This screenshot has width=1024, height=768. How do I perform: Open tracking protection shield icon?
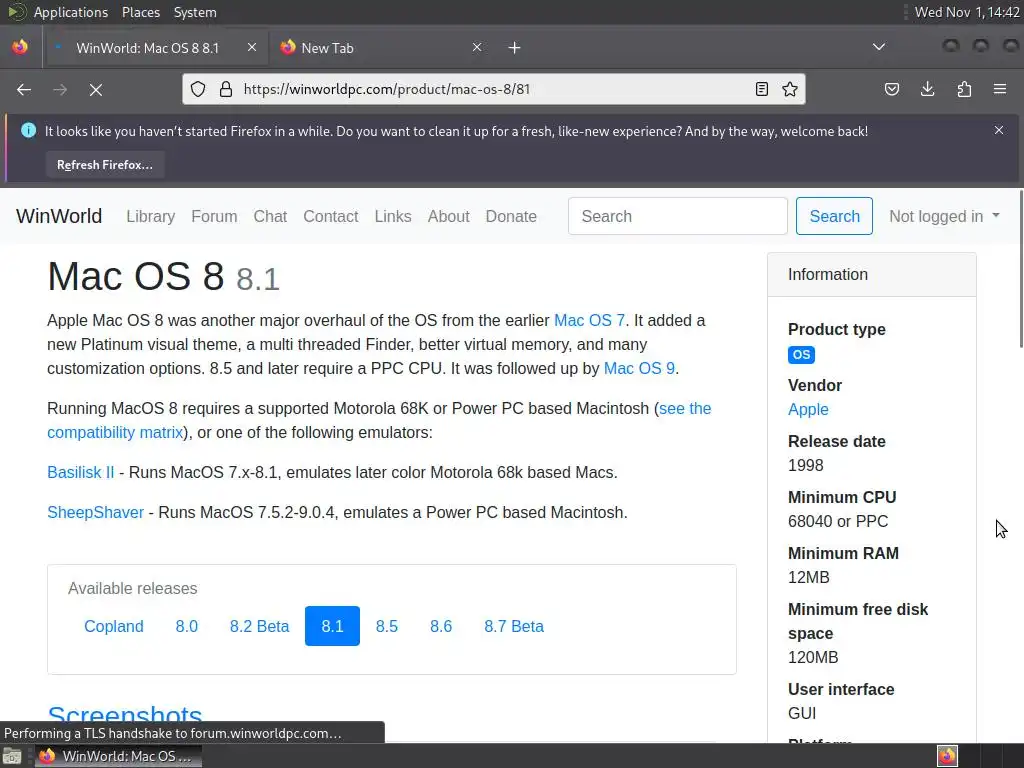[x=198, y=89]
